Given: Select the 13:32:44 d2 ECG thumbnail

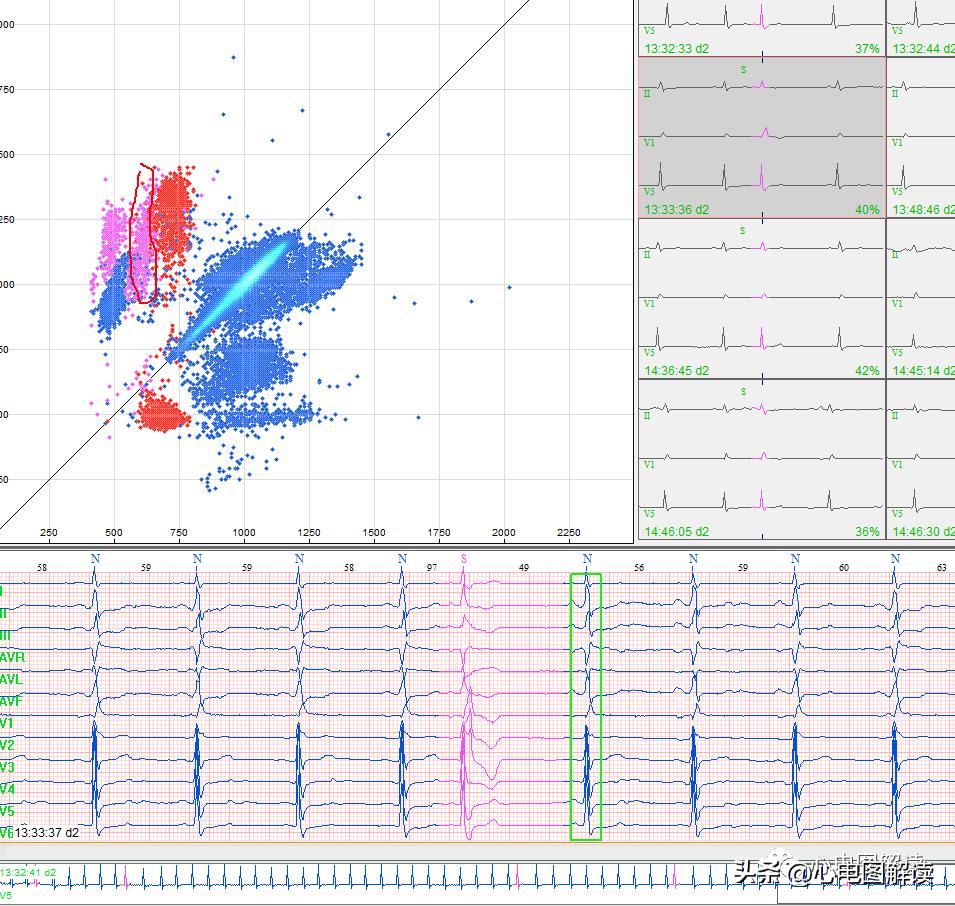Looking at the screenshot, I should point(921,27).
